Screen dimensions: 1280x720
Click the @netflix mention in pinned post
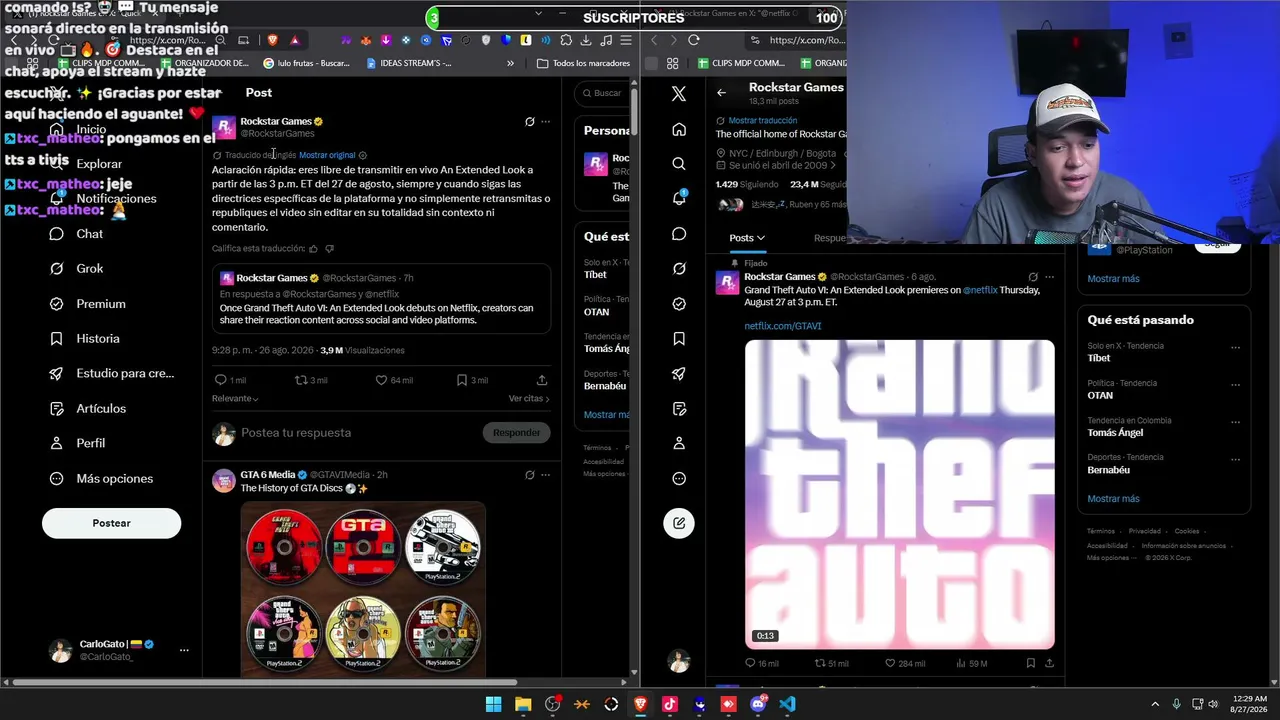980,290
